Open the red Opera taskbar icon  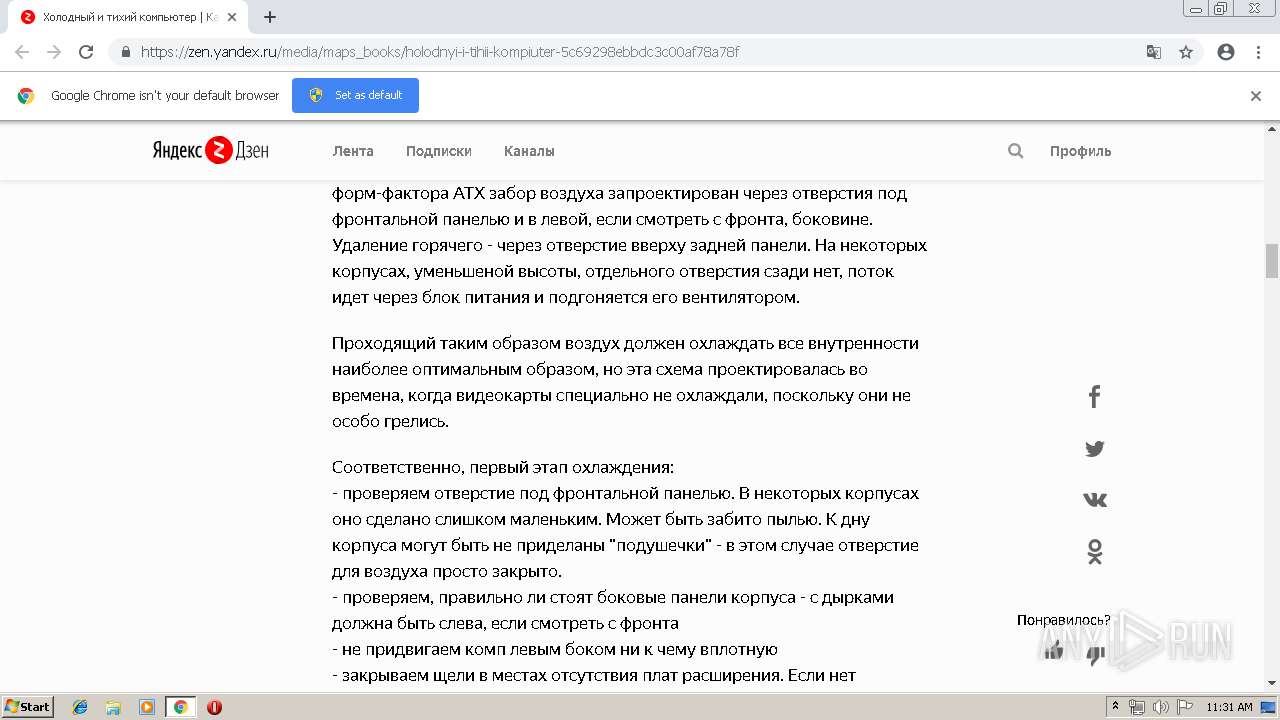[x=214, y=707]
